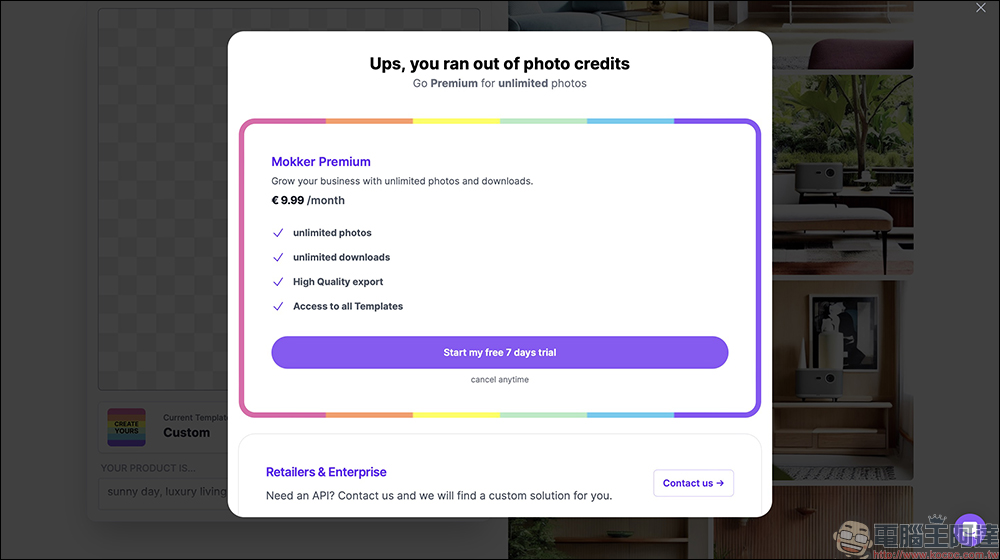
Task: Click the checkmark beside High Quality export
Action: click(278, 282)
